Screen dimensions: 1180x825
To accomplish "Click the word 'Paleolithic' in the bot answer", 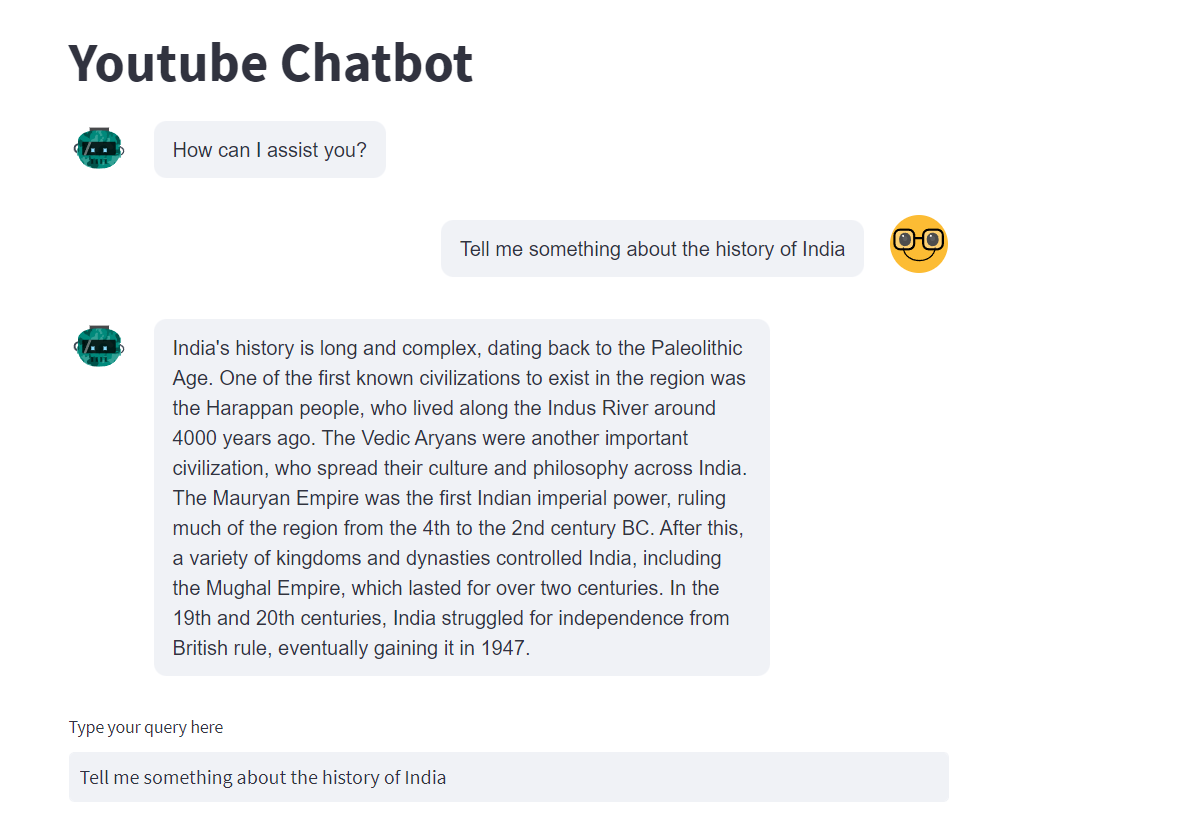I will (696, 348).
